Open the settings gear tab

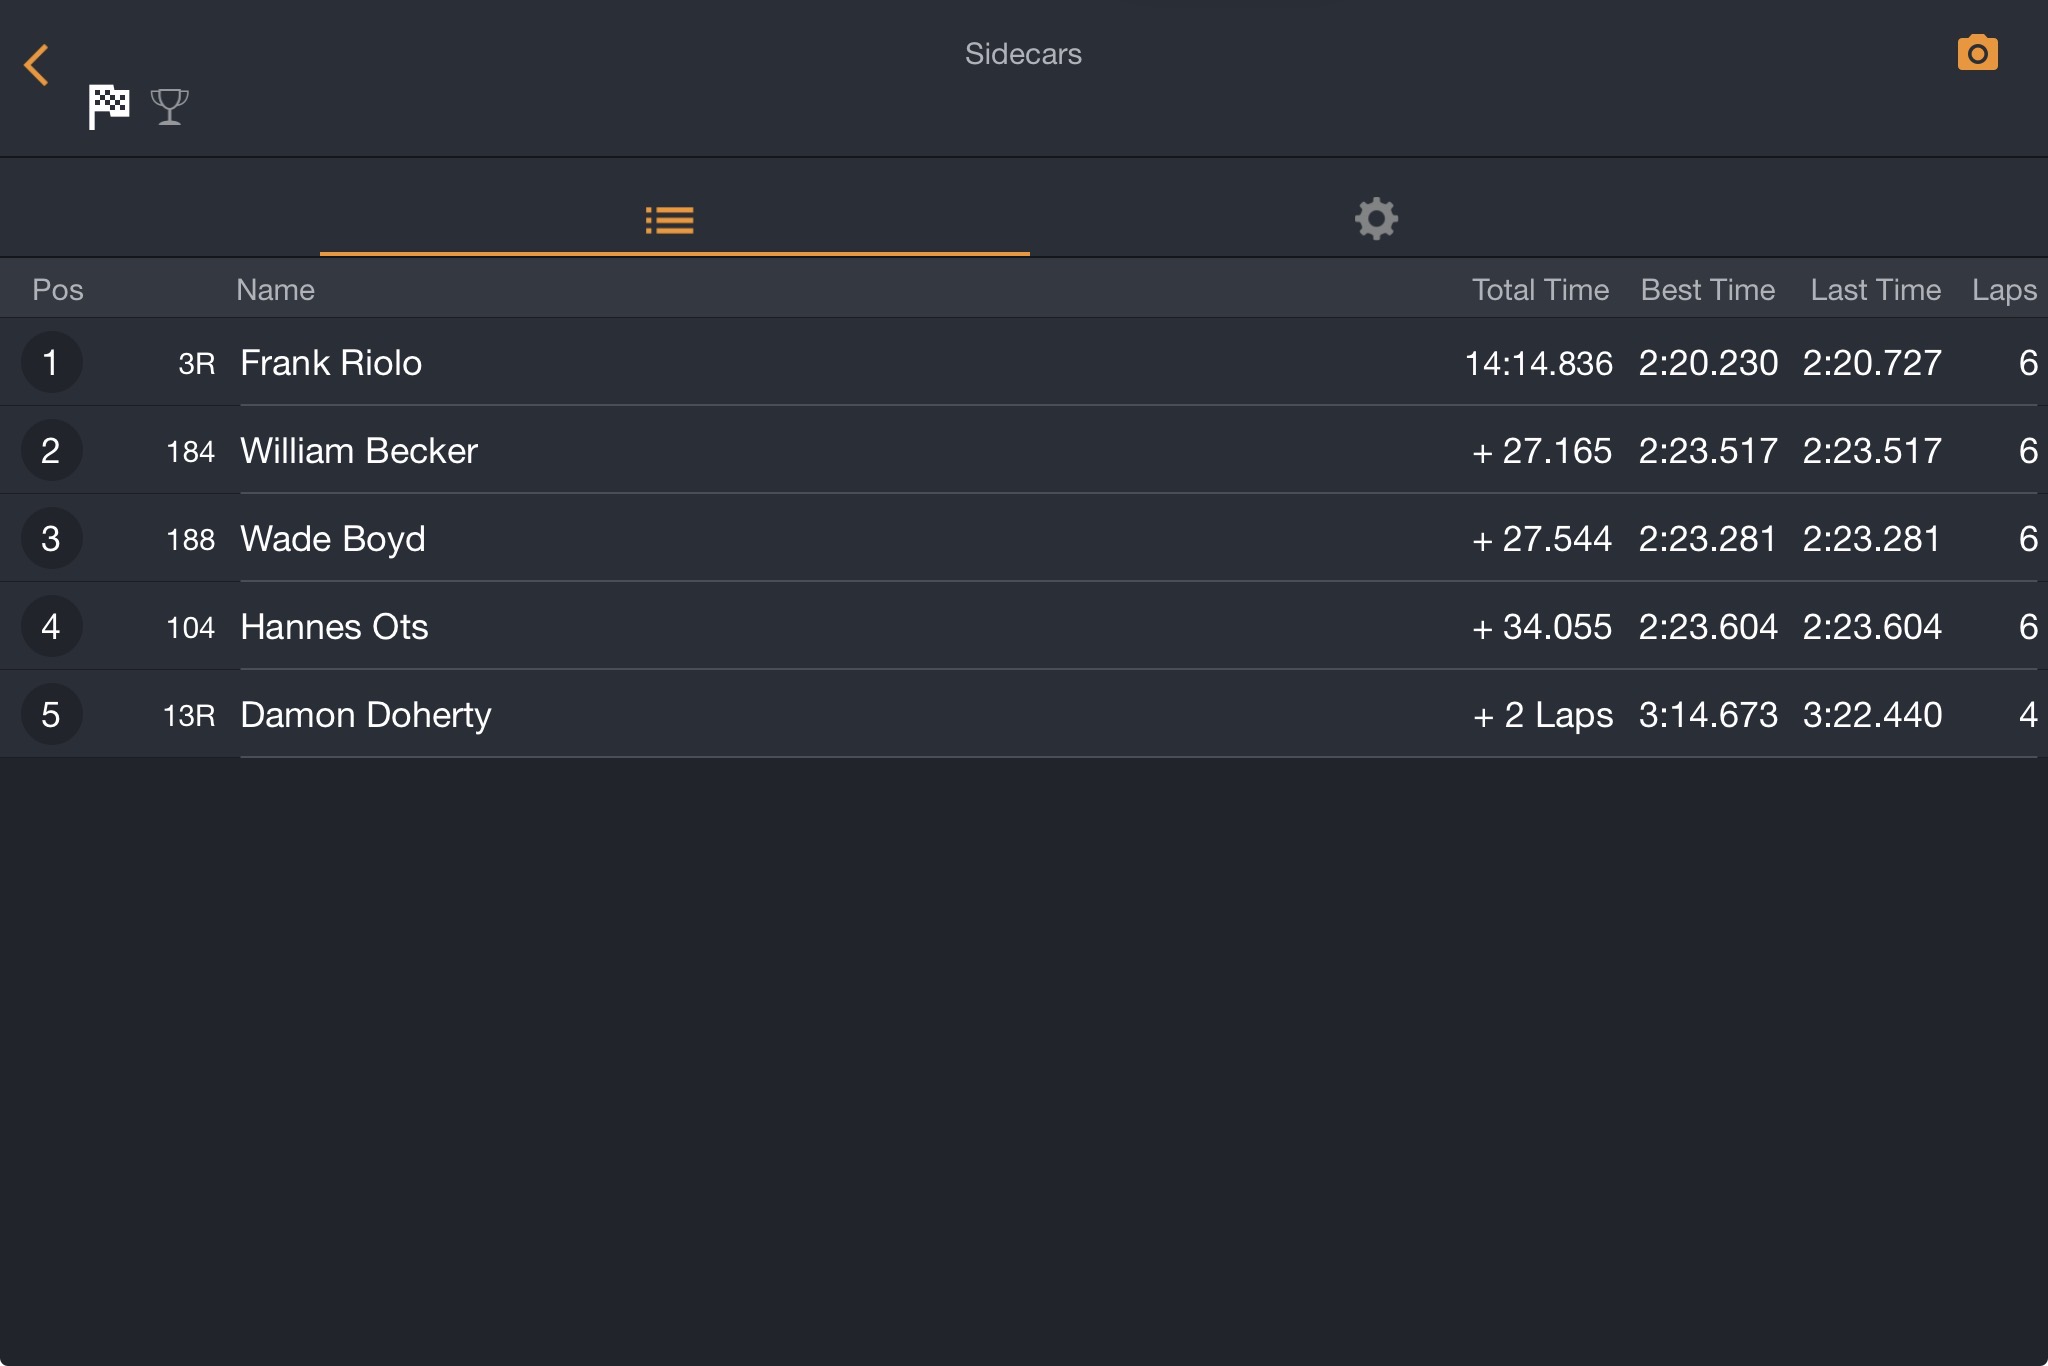tap(1376, 218)
